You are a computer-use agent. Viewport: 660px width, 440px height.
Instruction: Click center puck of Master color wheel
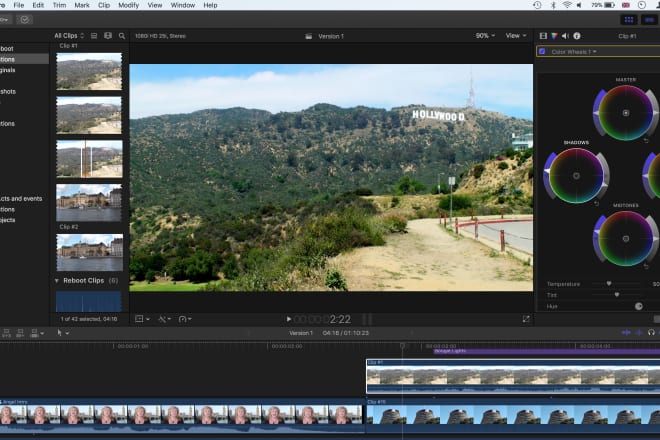pos(626,113)
